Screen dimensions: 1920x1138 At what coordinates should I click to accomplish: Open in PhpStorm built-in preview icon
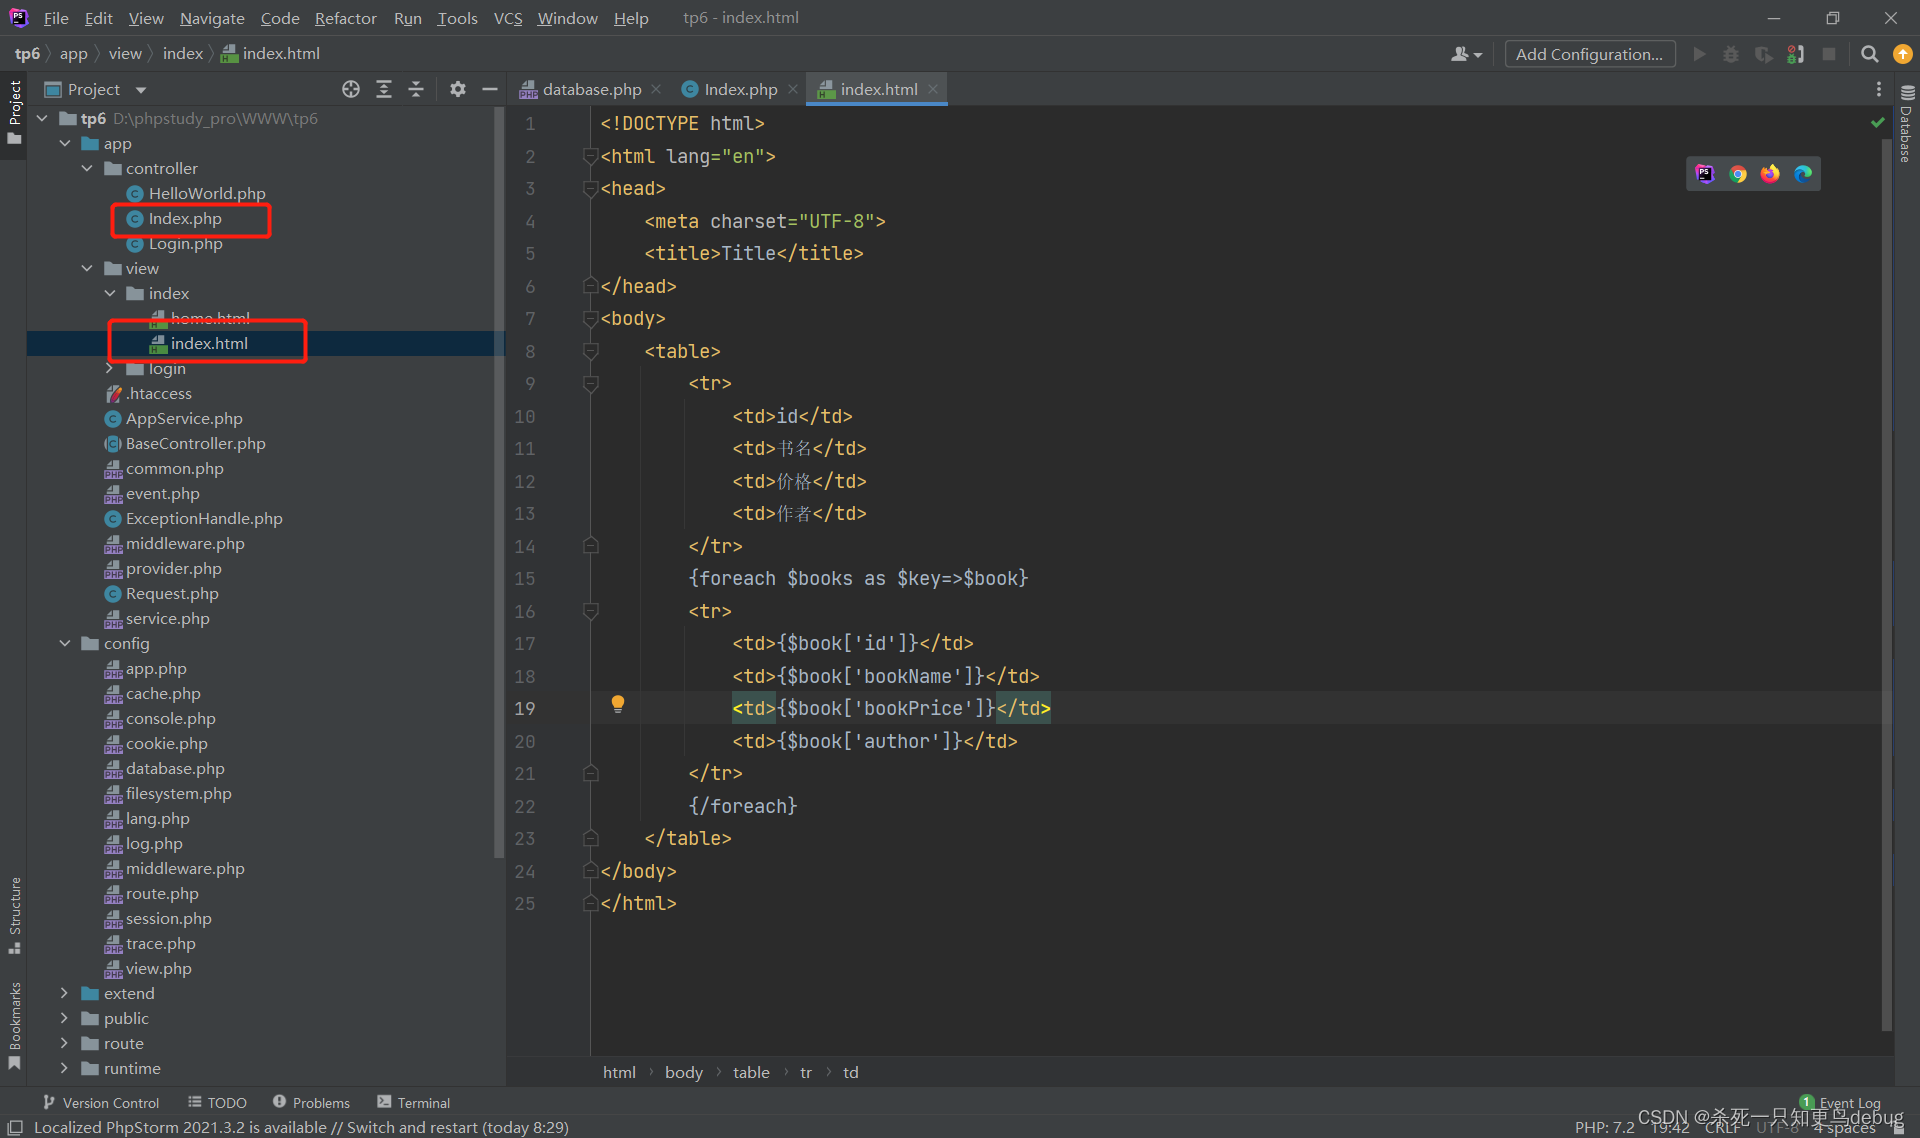1705,174
